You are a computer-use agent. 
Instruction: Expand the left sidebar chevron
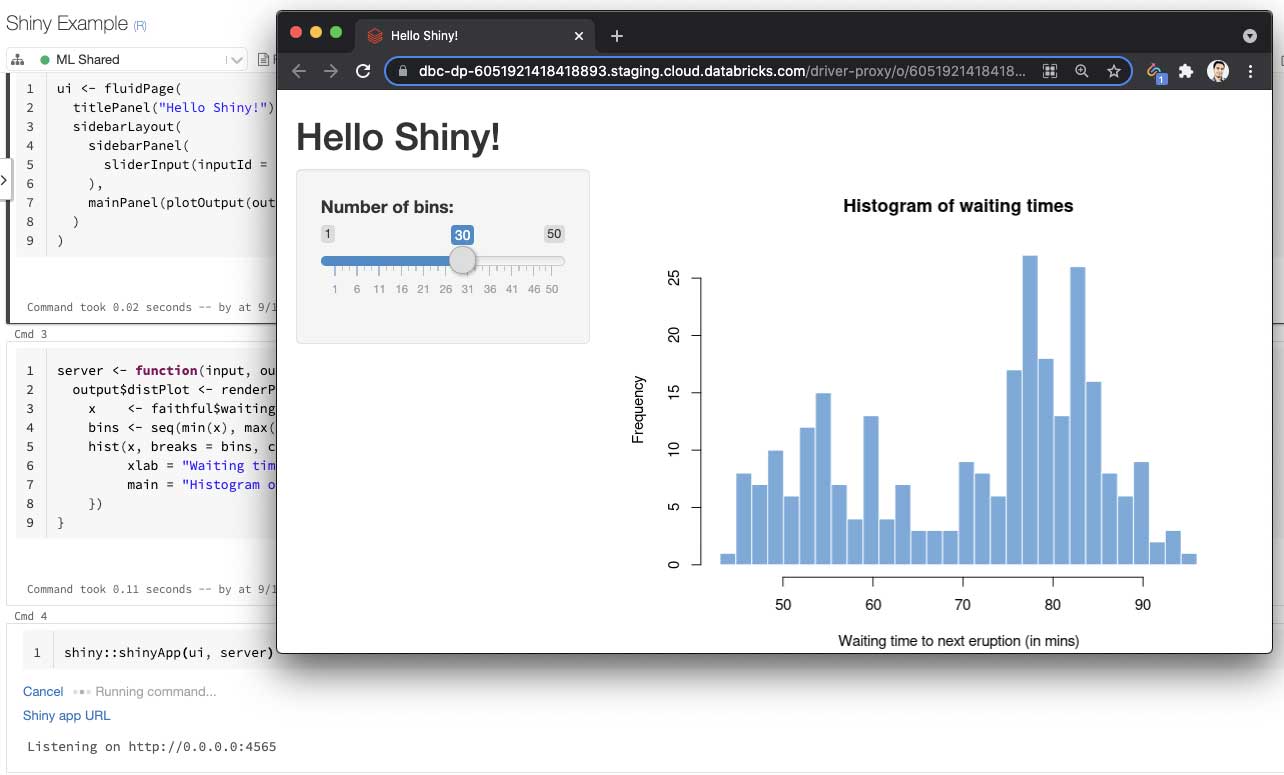[x=4, y=181]
